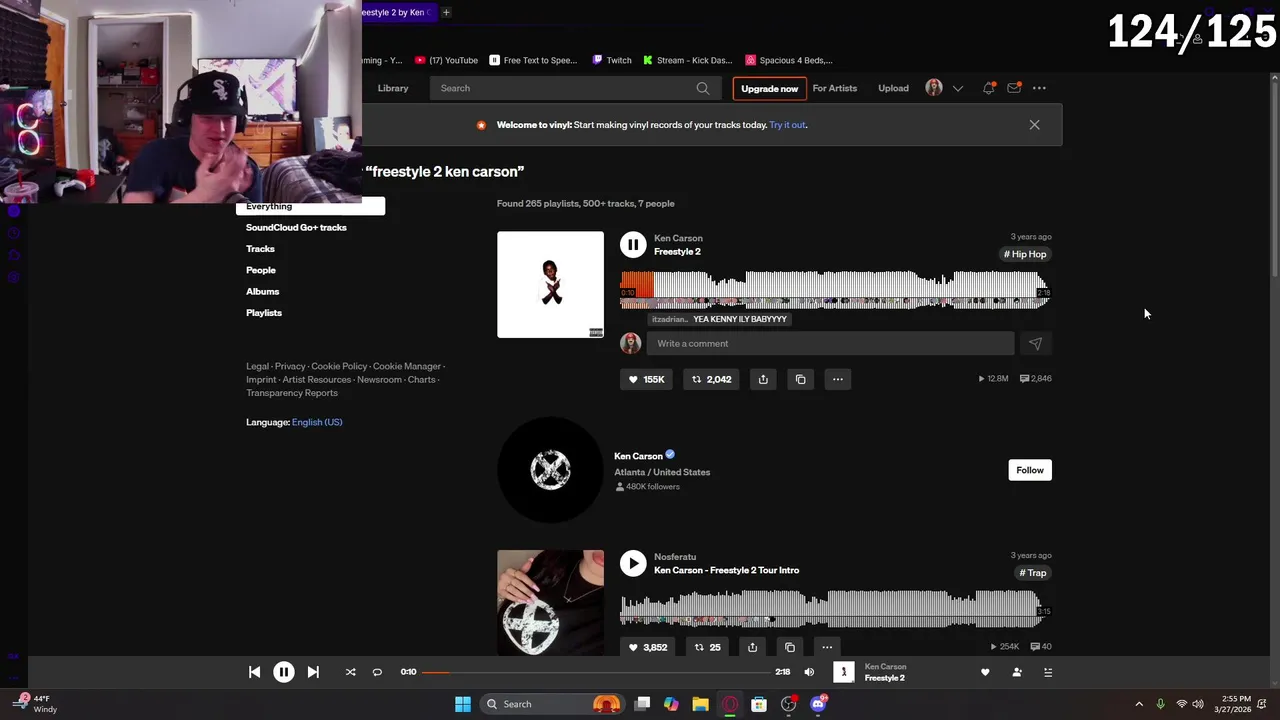
Task: Pause playback in bottom player bar
Action: click(x=284, y=672)
